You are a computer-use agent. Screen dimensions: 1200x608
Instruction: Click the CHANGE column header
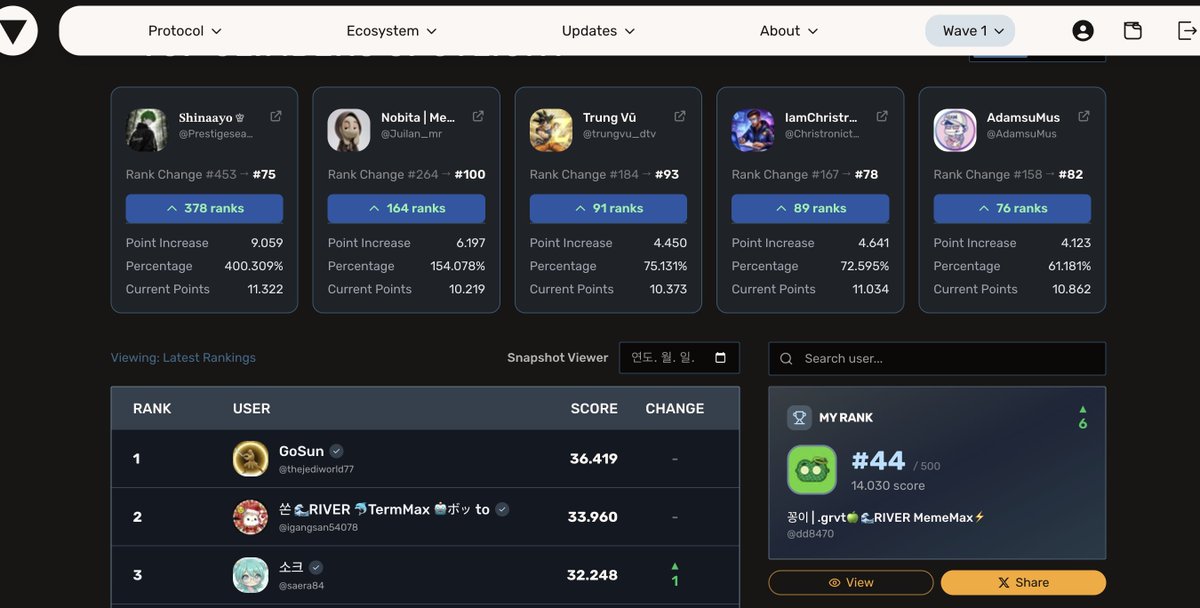point(675,408)
